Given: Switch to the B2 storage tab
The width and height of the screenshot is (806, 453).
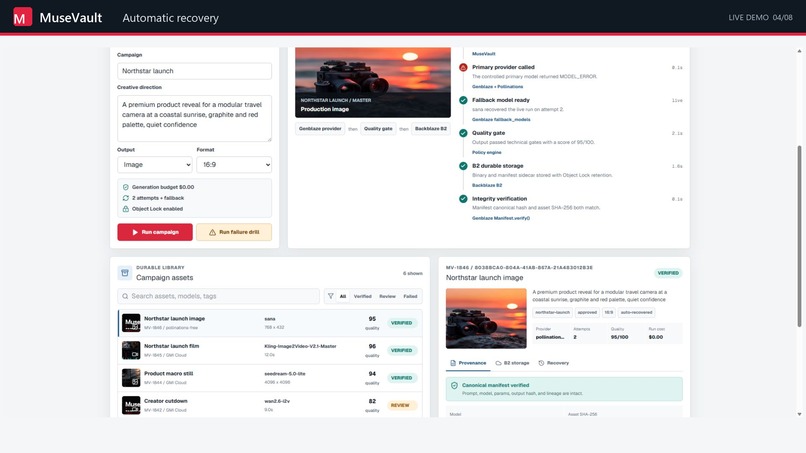Looking at the screenshot, I should pos(512,363).
